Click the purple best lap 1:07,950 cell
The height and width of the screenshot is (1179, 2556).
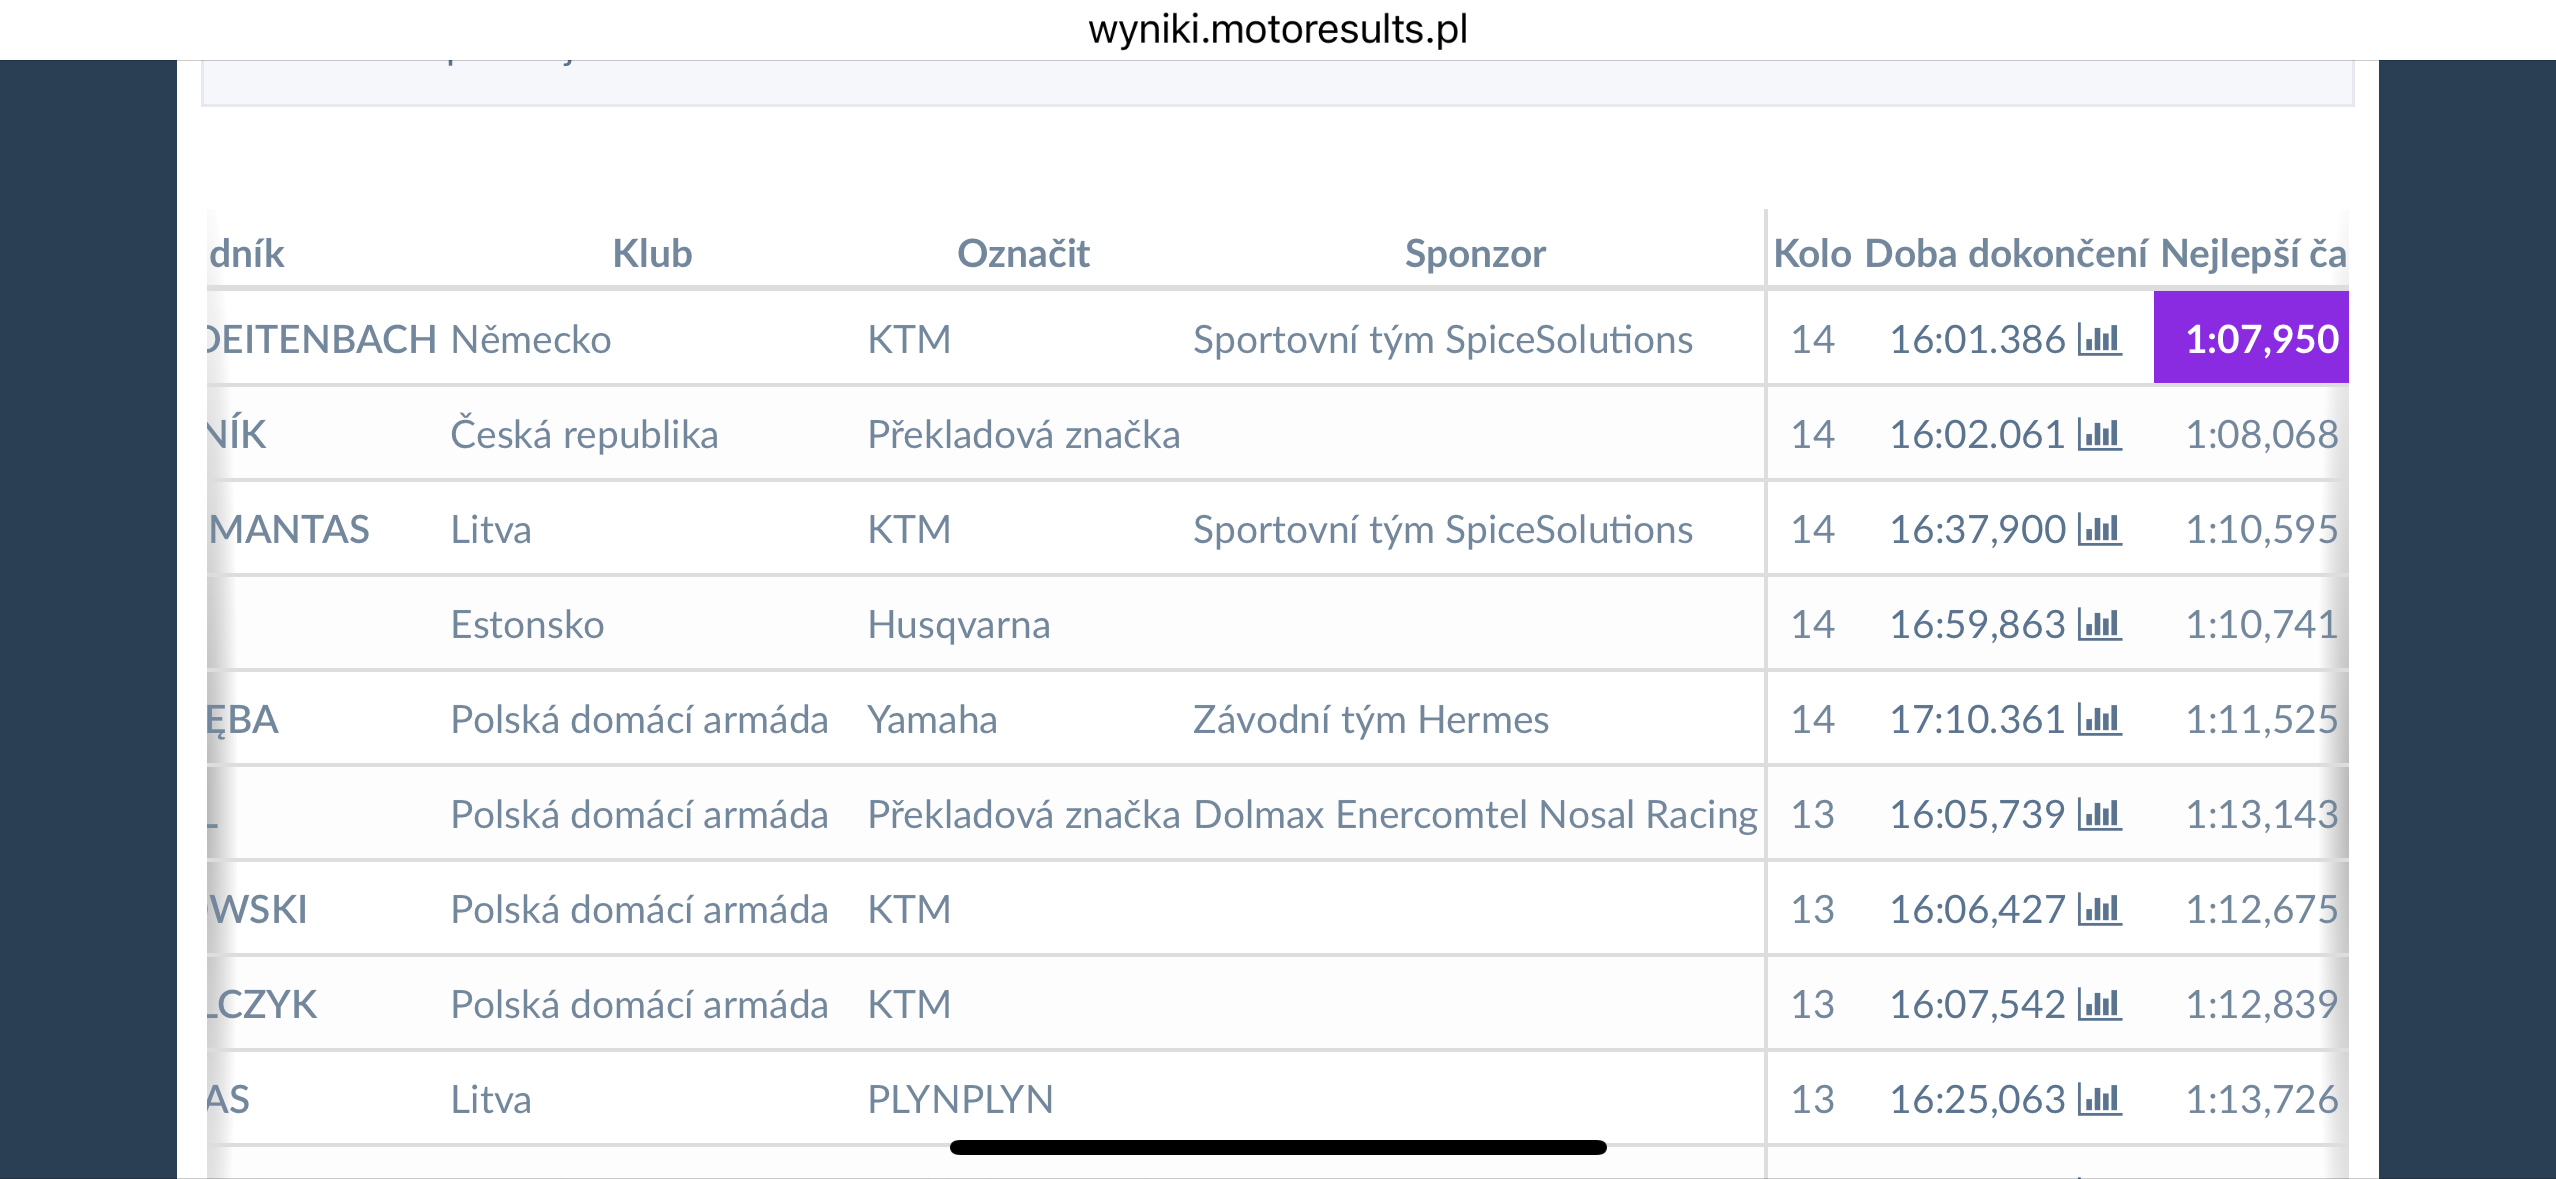click(x=2251, y=339)
